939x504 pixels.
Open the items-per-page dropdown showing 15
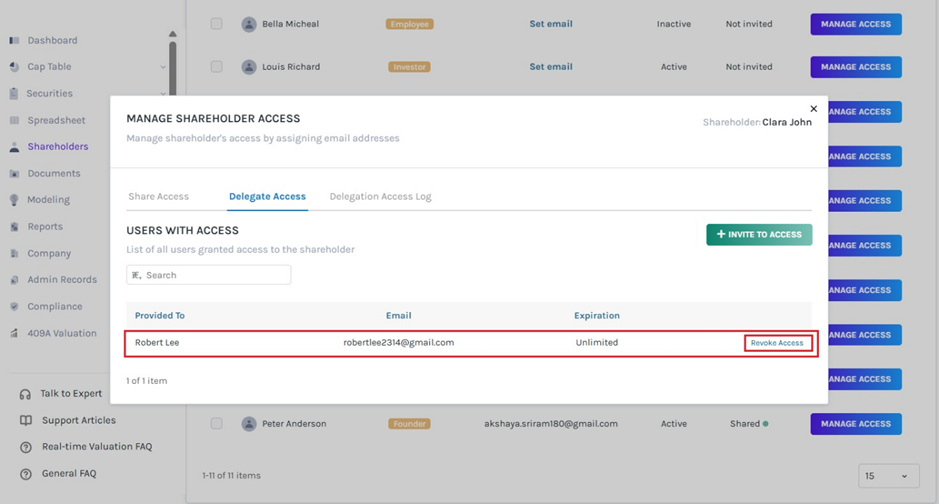click(x=889, y=476)
